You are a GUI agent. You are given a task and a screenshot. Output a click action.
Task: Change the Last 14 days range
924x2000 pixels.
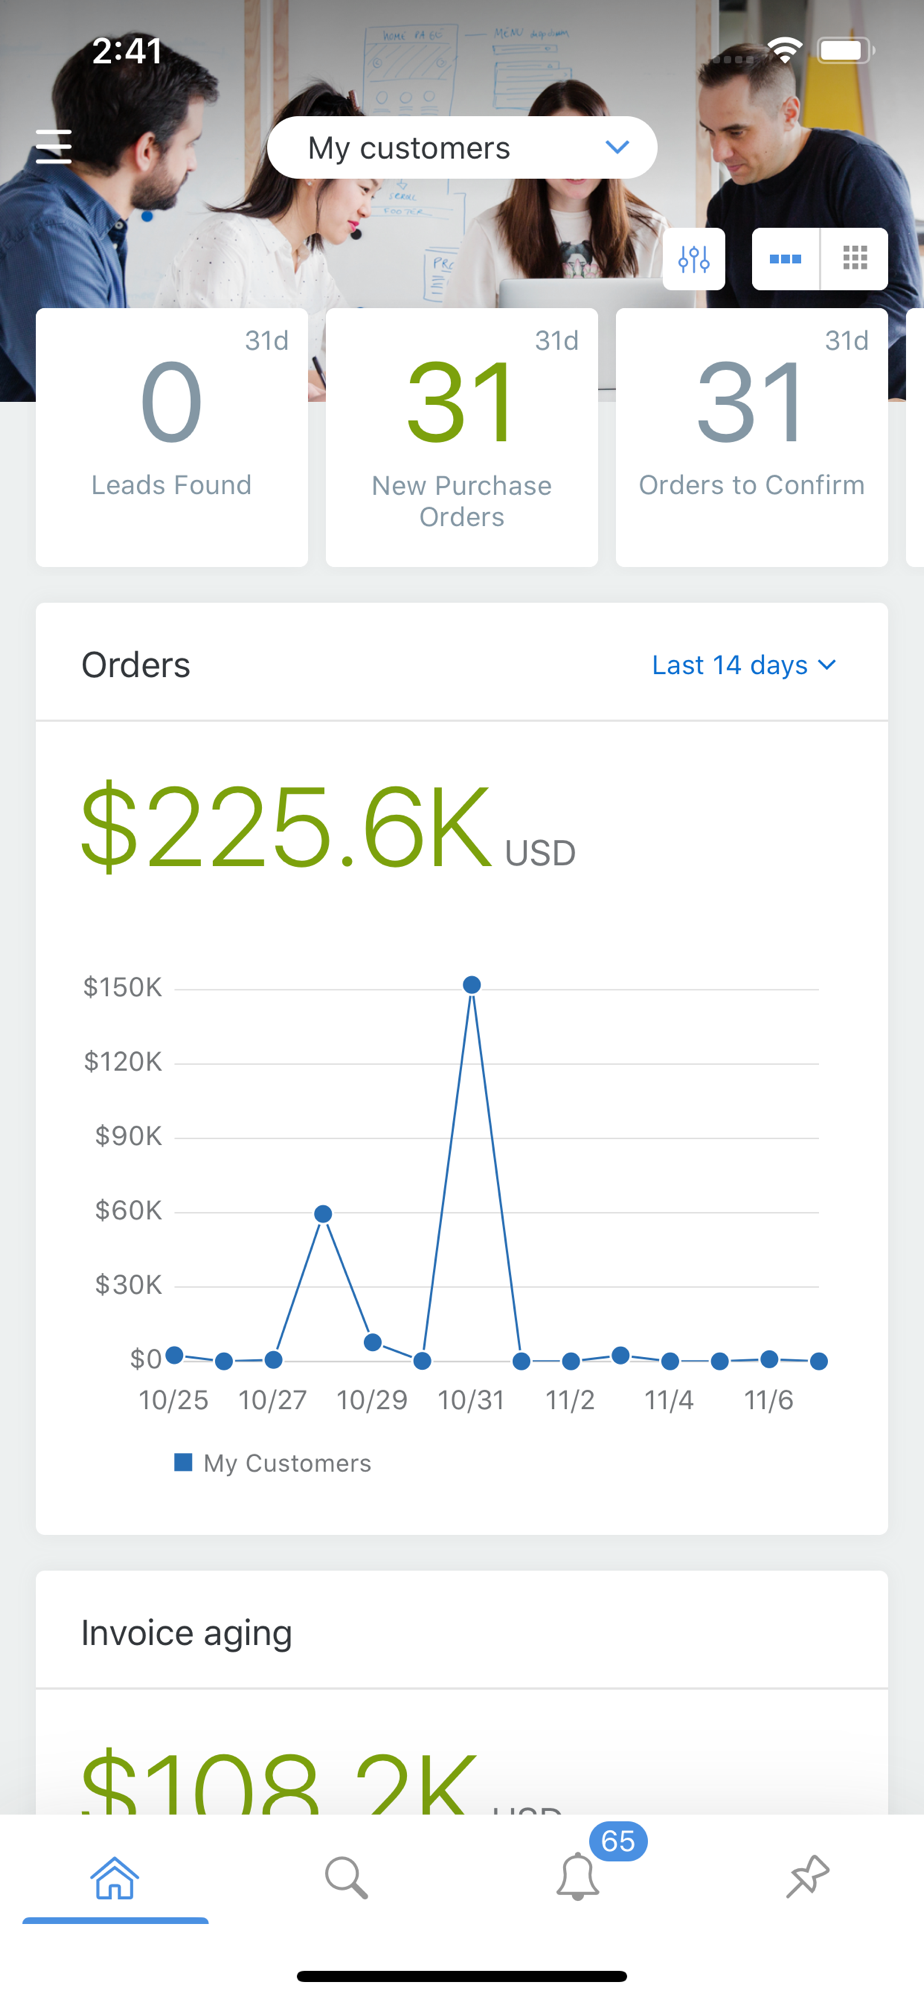click(x=744, y=665)
